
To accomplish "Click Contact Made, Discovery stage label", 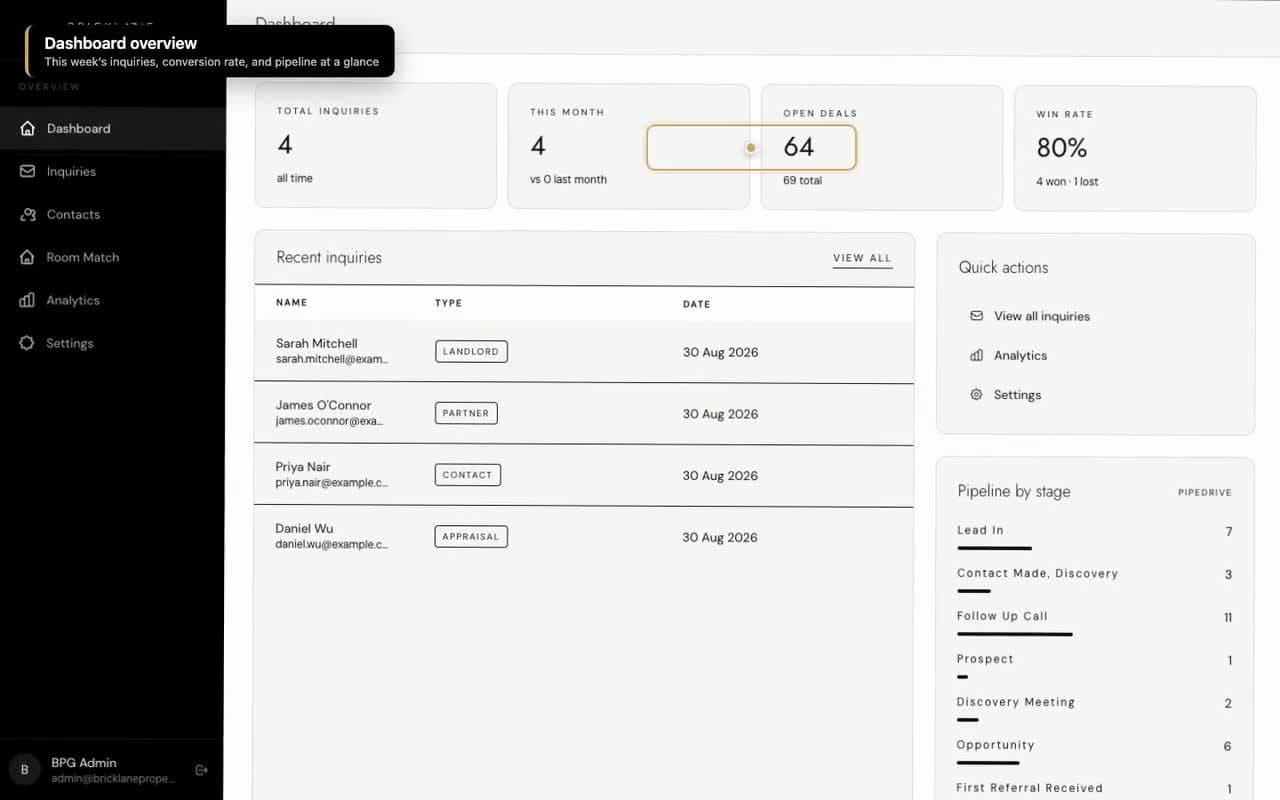I will click(x=1037, y=573).
